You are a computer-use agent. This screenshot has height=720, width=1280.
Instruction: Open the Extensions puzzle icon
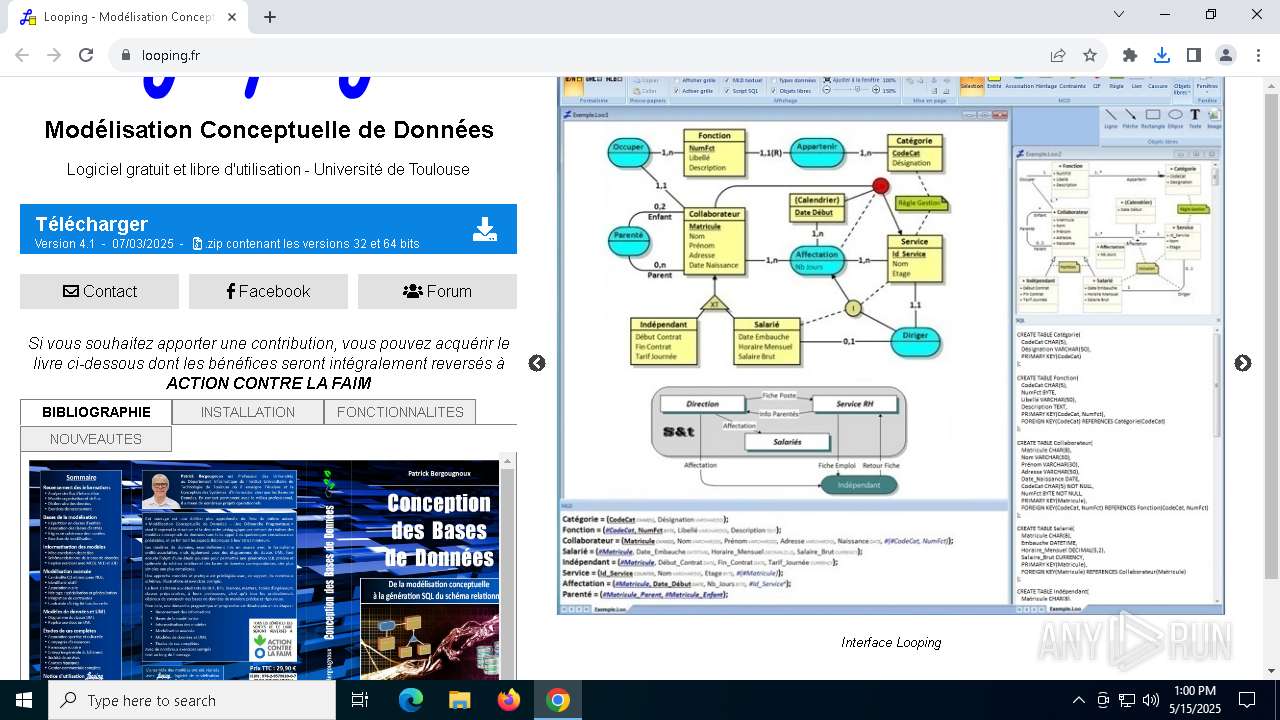tap(1130, 56)
